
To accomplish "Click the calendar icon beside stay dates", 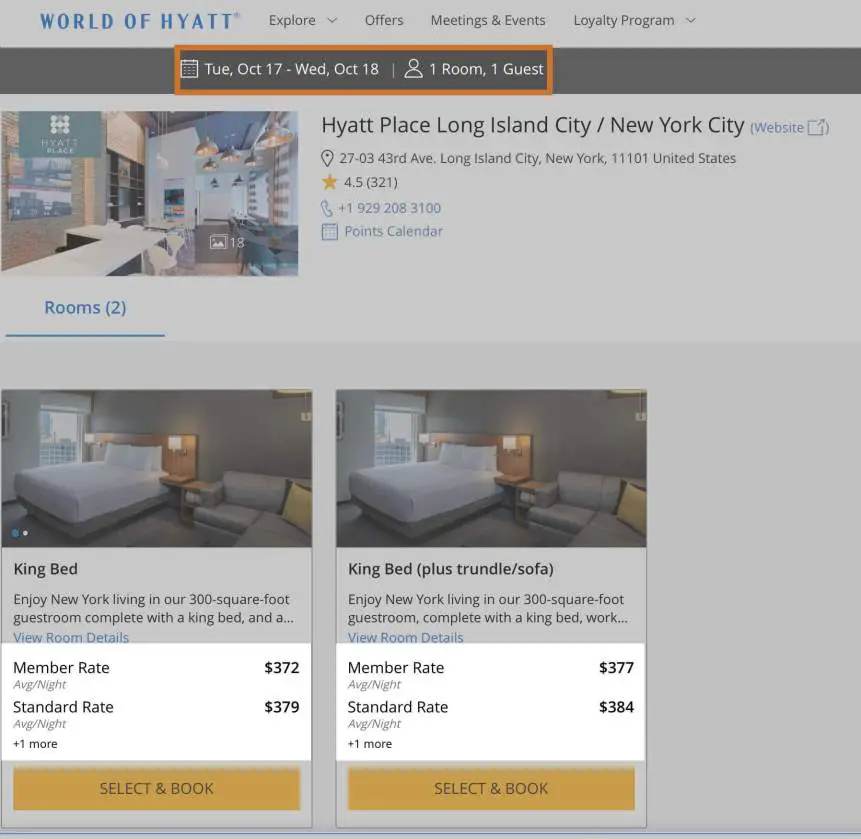I will pyautogui.click(x=189, y=69).
